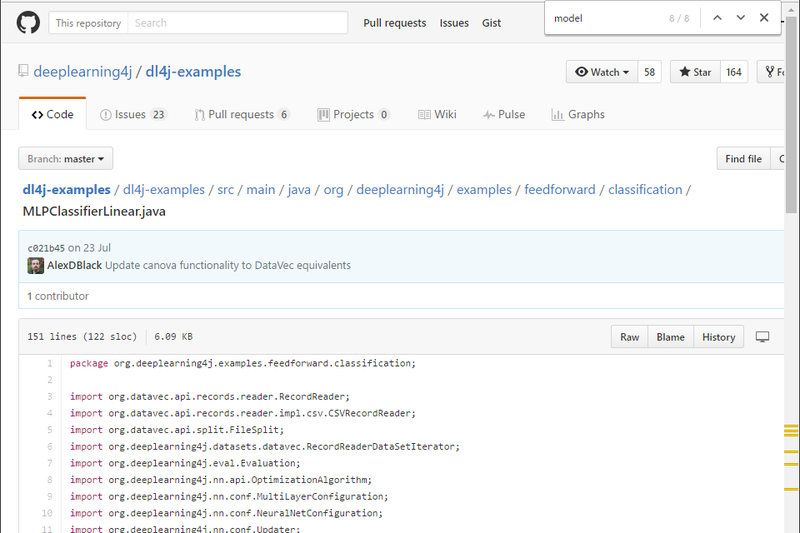The height and width of the screenshot is (533, 800).
Task: Switch to the Pull requests 6 tab
Action: click(x=242, y=114)
